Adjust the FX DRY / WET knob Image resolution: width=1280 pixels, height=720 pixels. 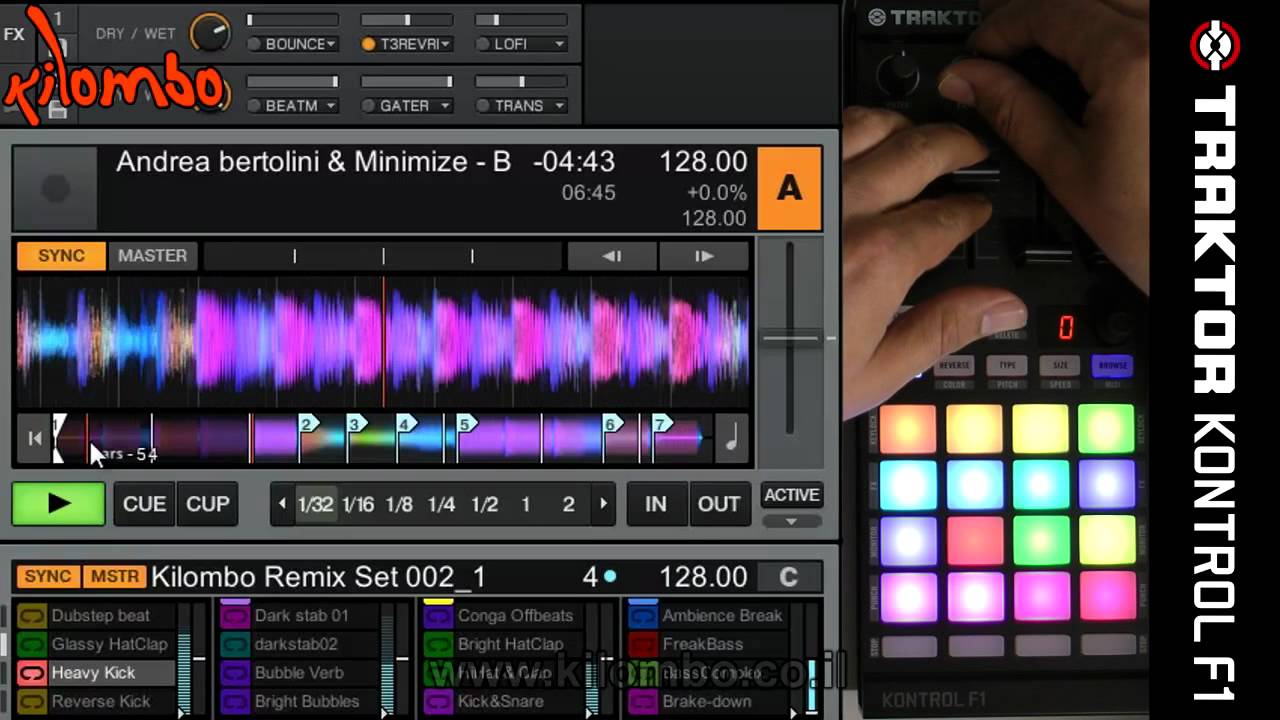coord(209,32)
